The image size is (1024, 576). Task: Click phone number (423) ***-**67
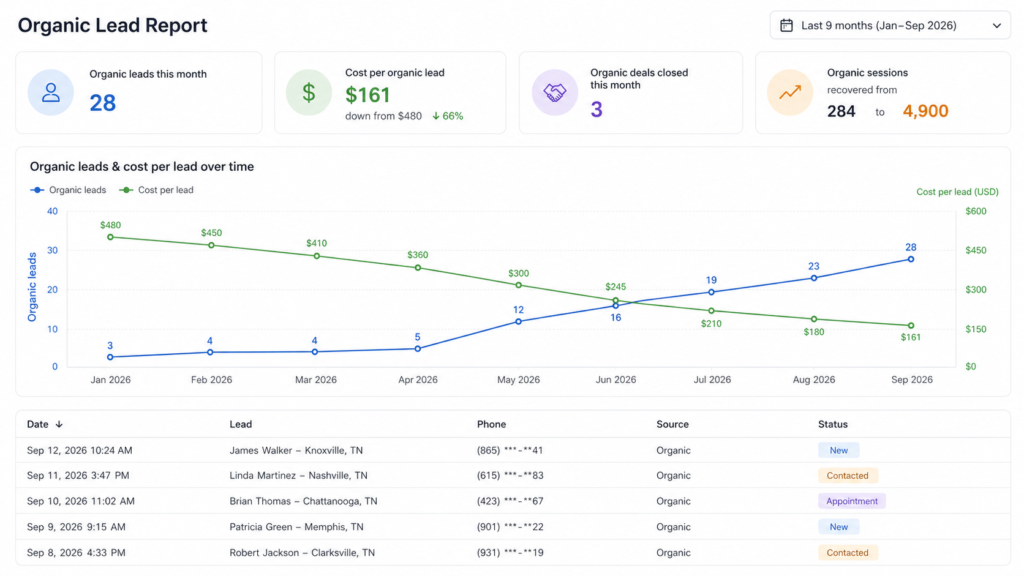click(x=510, y=501)
